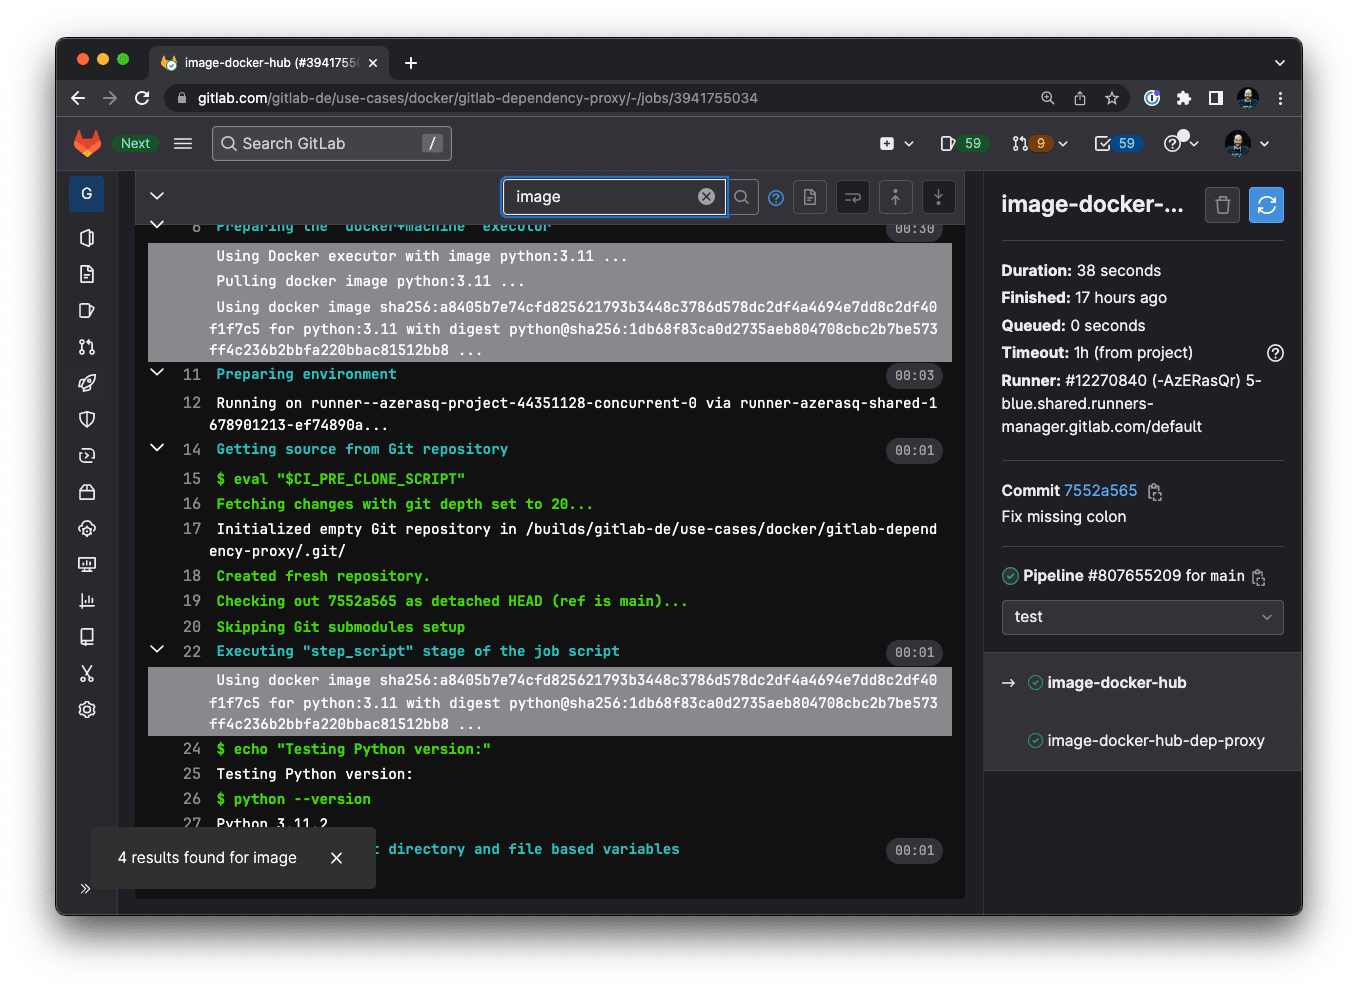This screenshot has width=1358, height=989.
Task: Click the browser address bar URL
Action: (477, 98)
